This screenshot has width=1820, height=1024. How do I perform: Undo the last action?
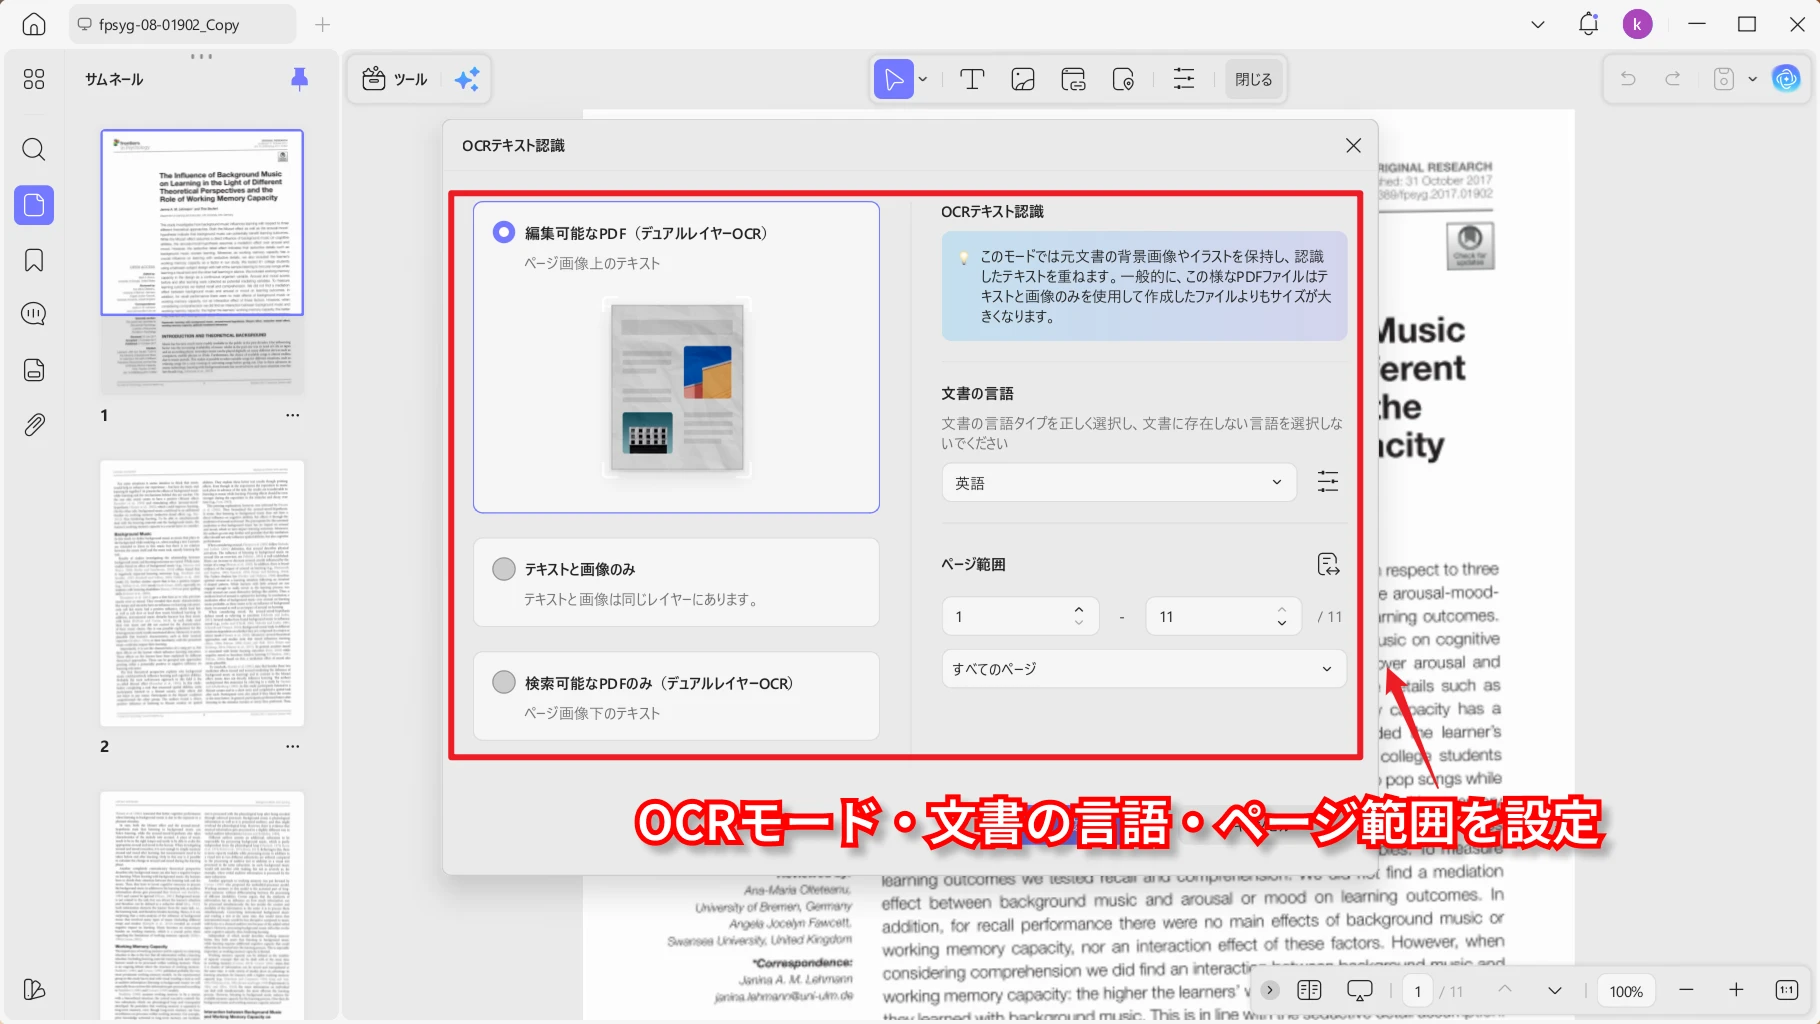point(1628,79)
